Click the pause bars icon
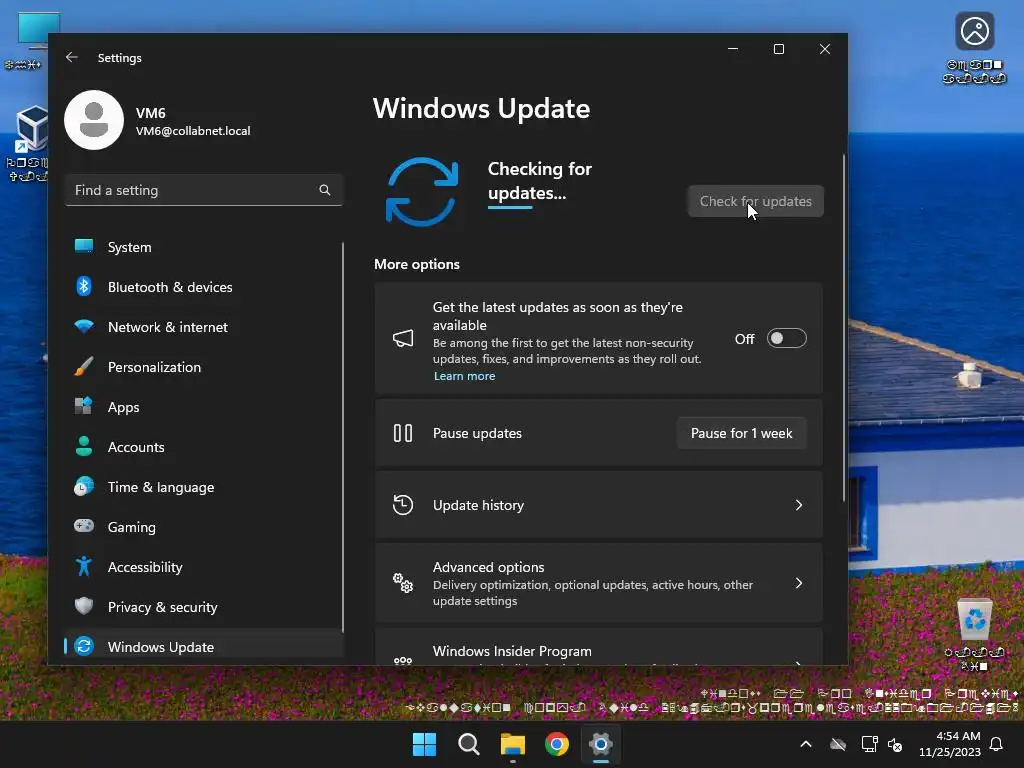The height and width of the screenshot is (768, 1024). click(x=403, y=433)
